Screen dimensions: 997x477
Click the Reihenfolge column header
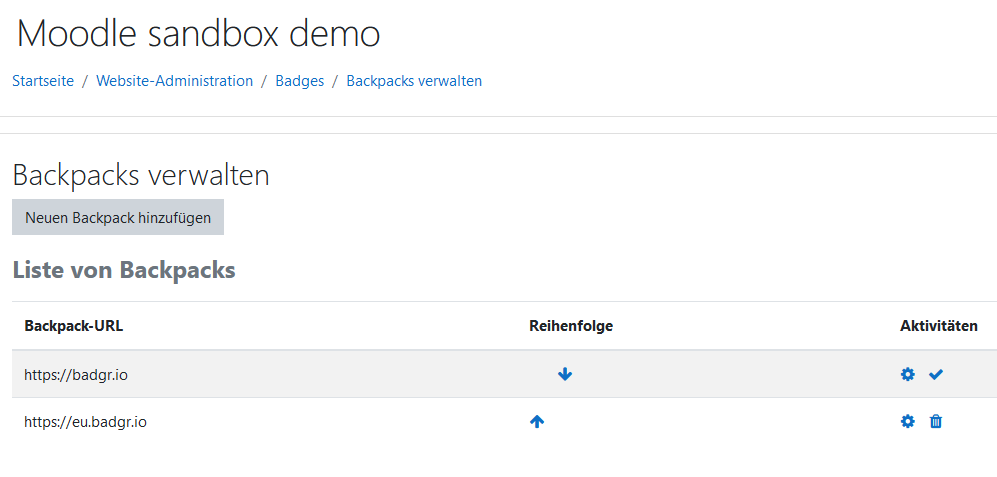coord(571,326)
